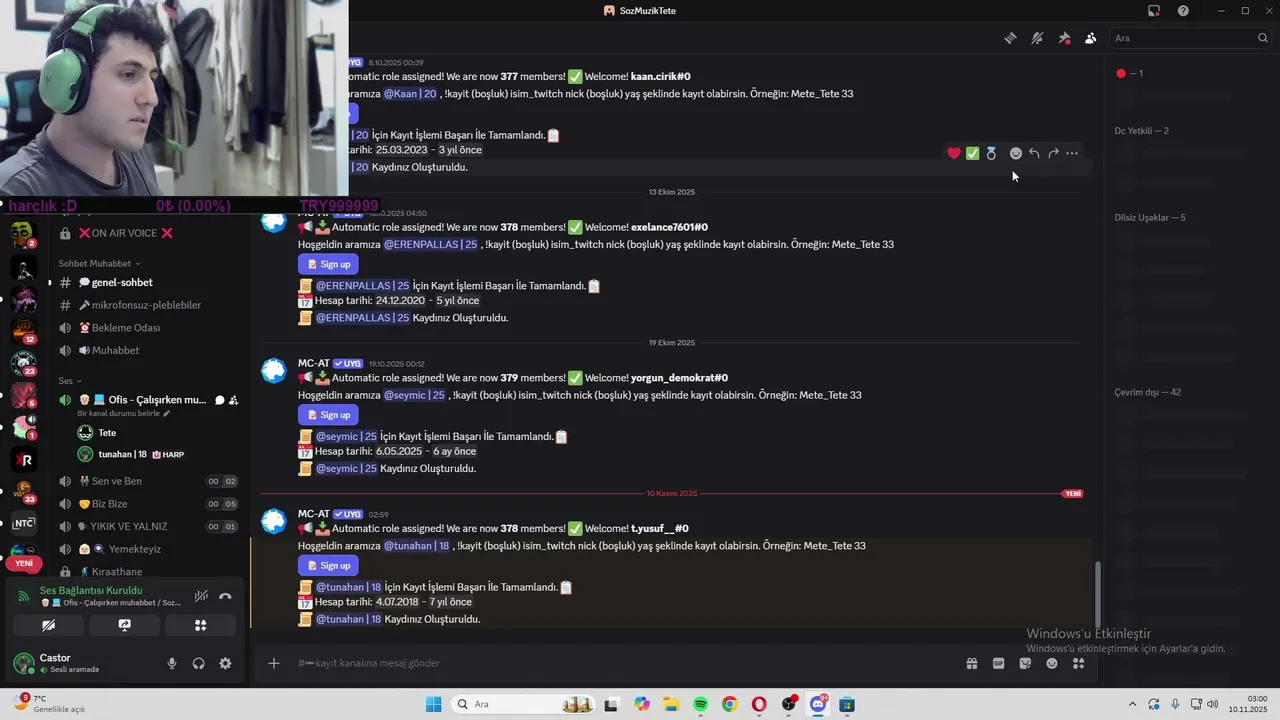Open sticker picker in message bar
The width and height of the screenshot is (1280, 720).
[x=1025, y=663]
